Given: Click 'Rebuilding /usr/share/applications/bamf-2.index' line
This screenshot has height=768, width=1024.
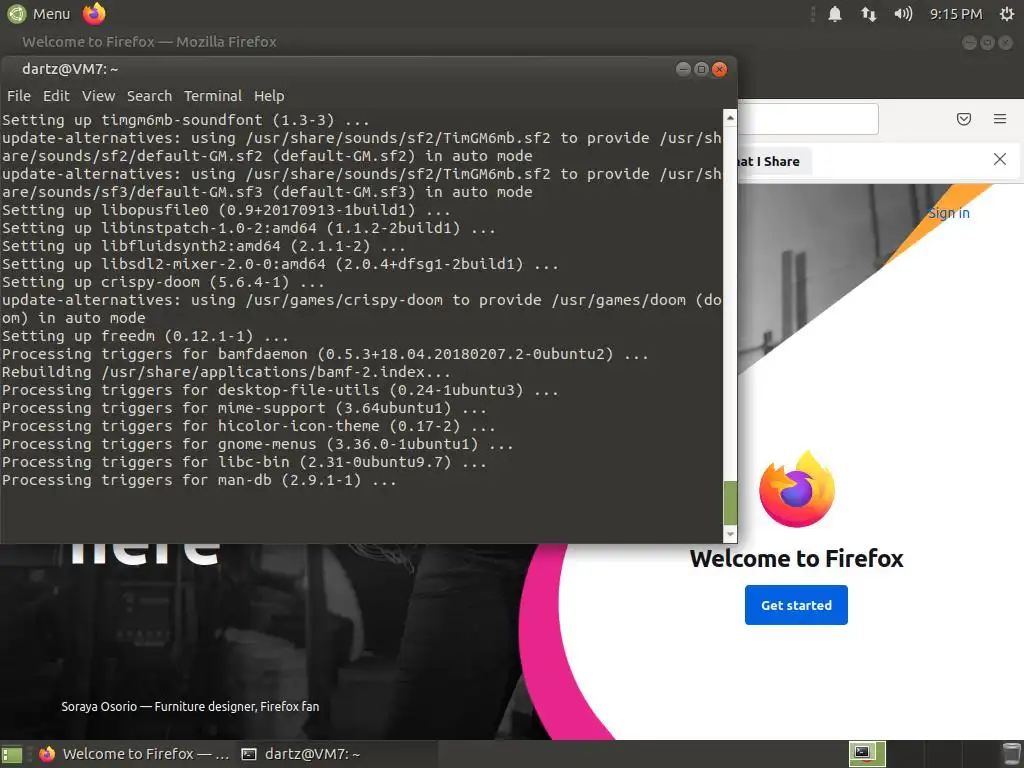Looking at the screenshot, I should tap(226, 372).
